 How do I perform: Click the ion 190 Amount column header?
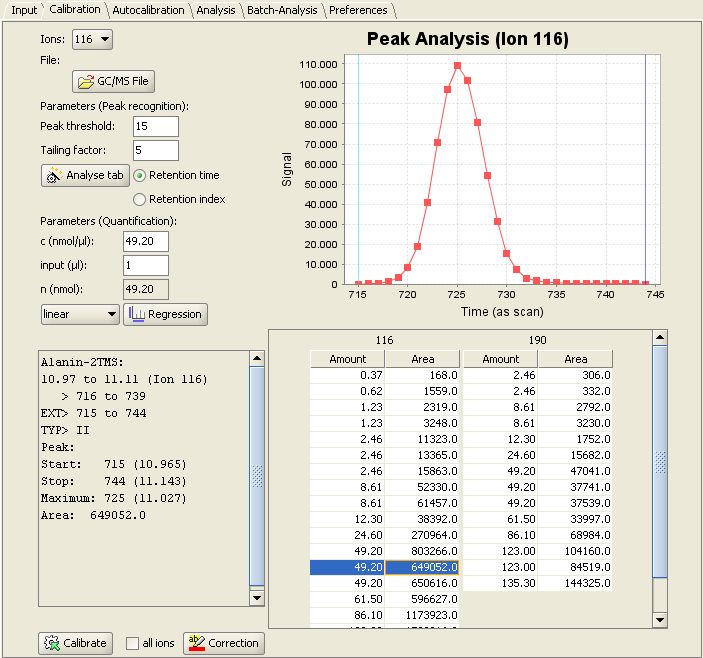click(x=501, y=359)
